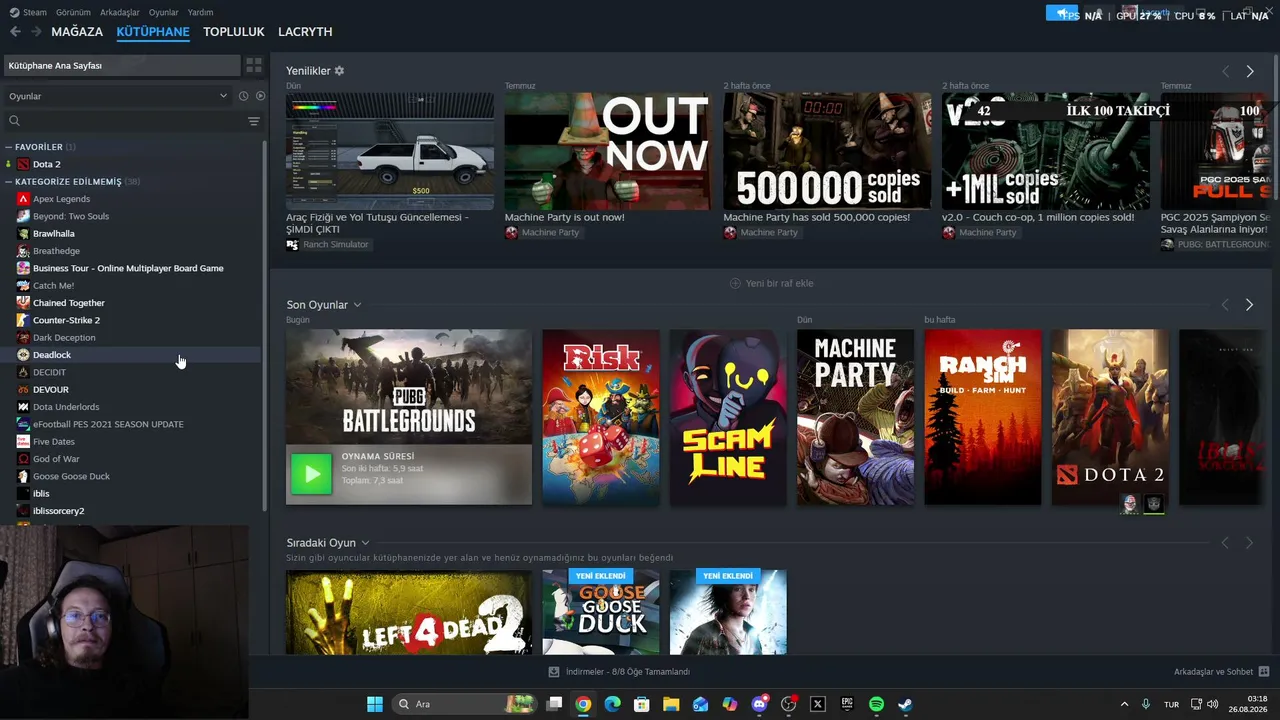
Task: Switch to the MAĞAZA tab
Action: [x=77, y=32]
